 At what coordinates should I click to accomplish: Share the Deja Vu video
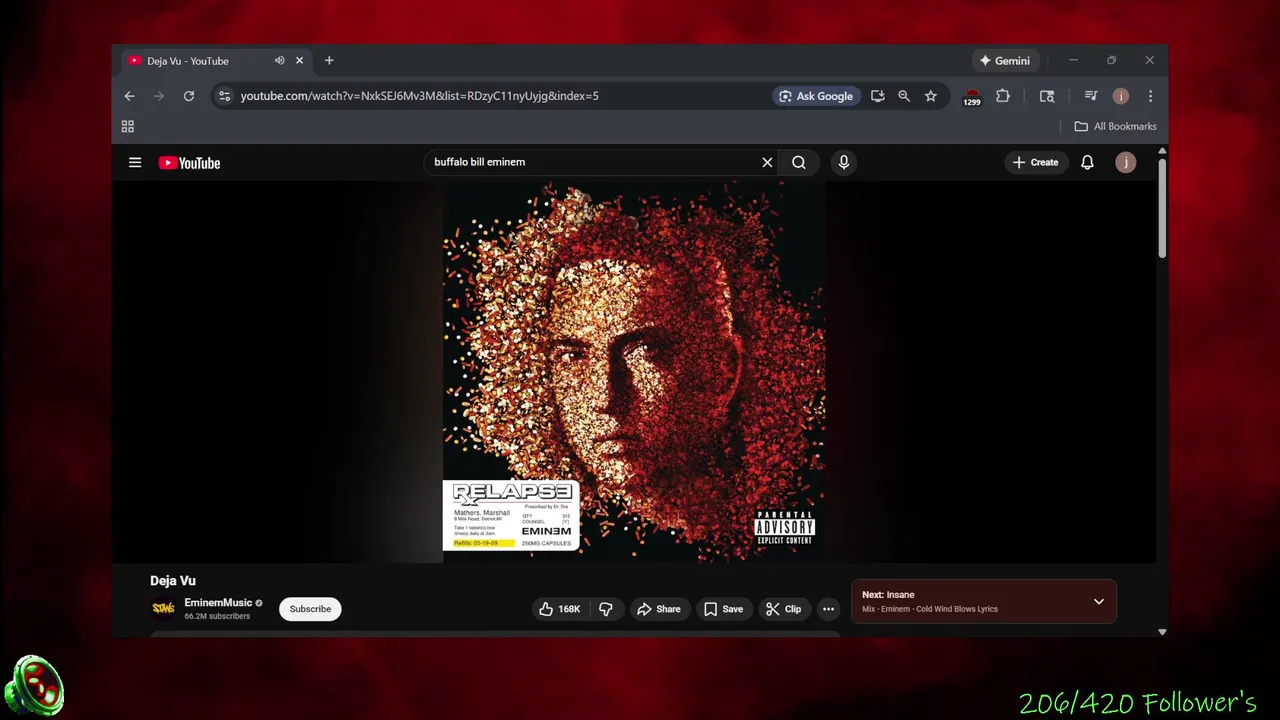click(659, 609)
